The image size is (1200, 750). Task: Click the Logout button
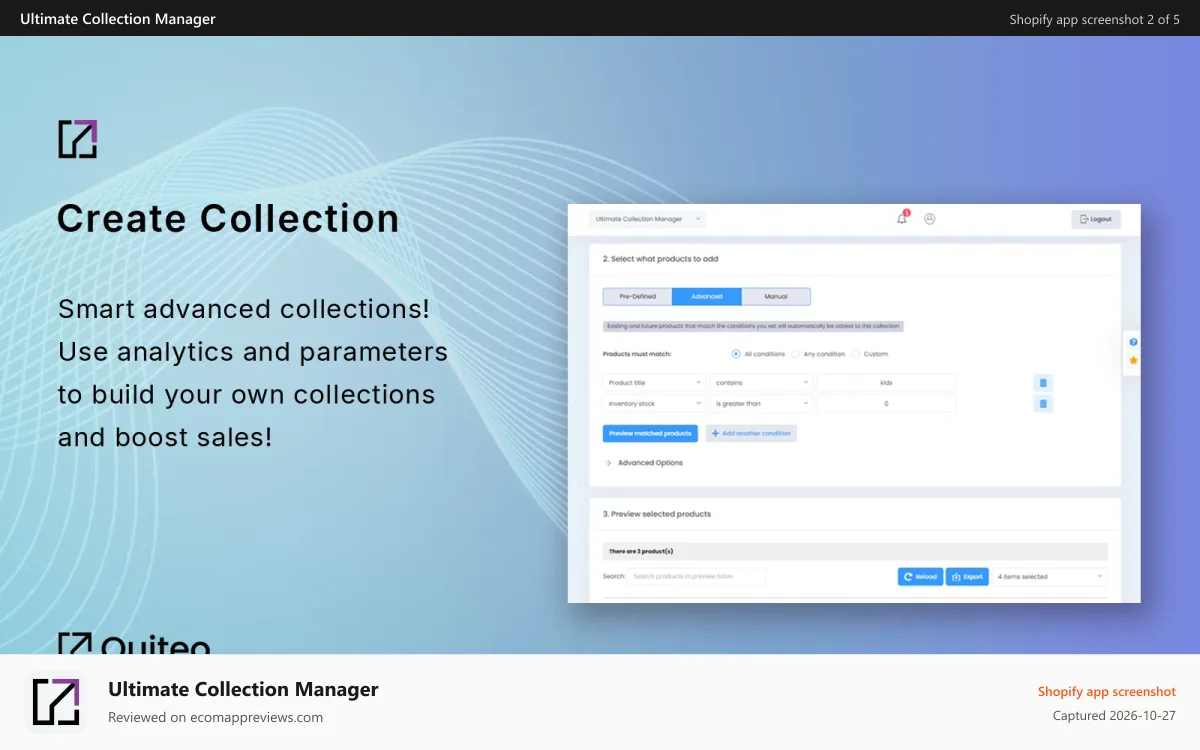pos(1096,219)
